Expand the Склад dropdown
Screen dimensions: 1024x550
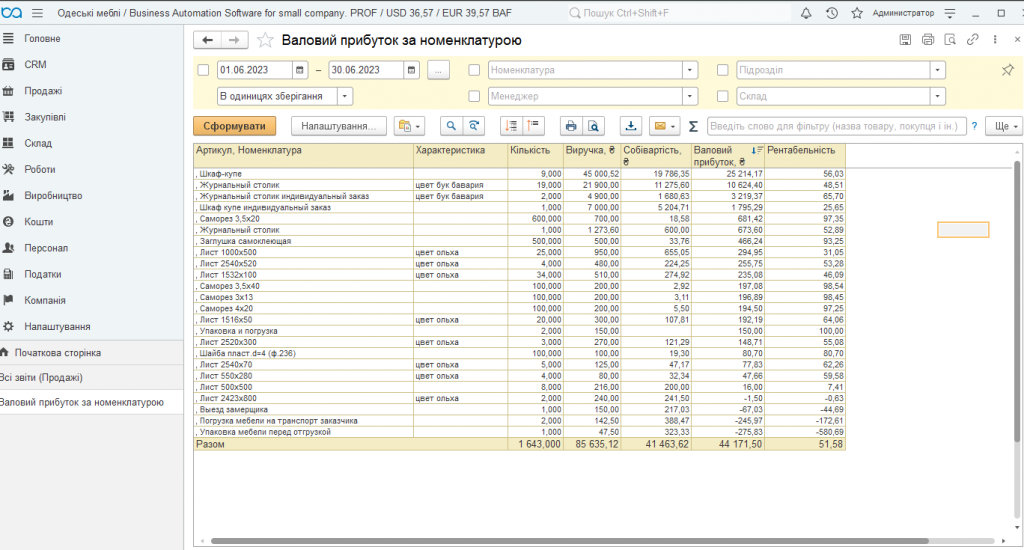(x=938, y=96)
